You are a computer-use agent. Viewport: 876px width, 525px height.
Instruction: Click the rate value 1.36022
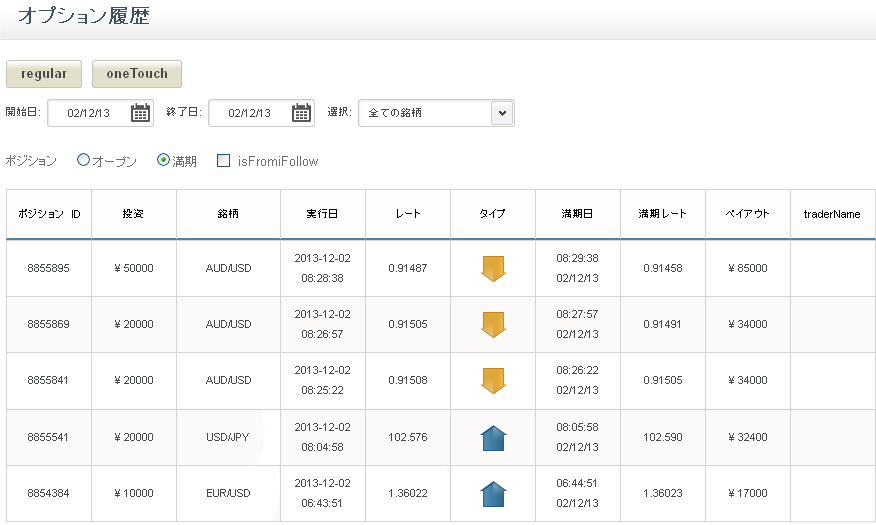[x=408, y=493]
